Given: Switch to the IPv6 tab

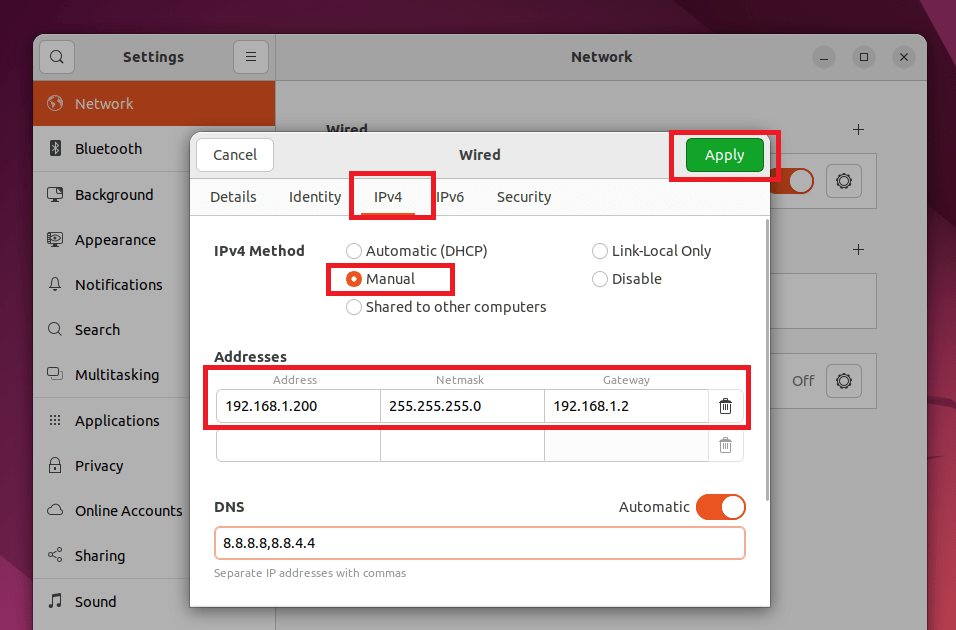Looking at the screenshot, I should point(450,197).
